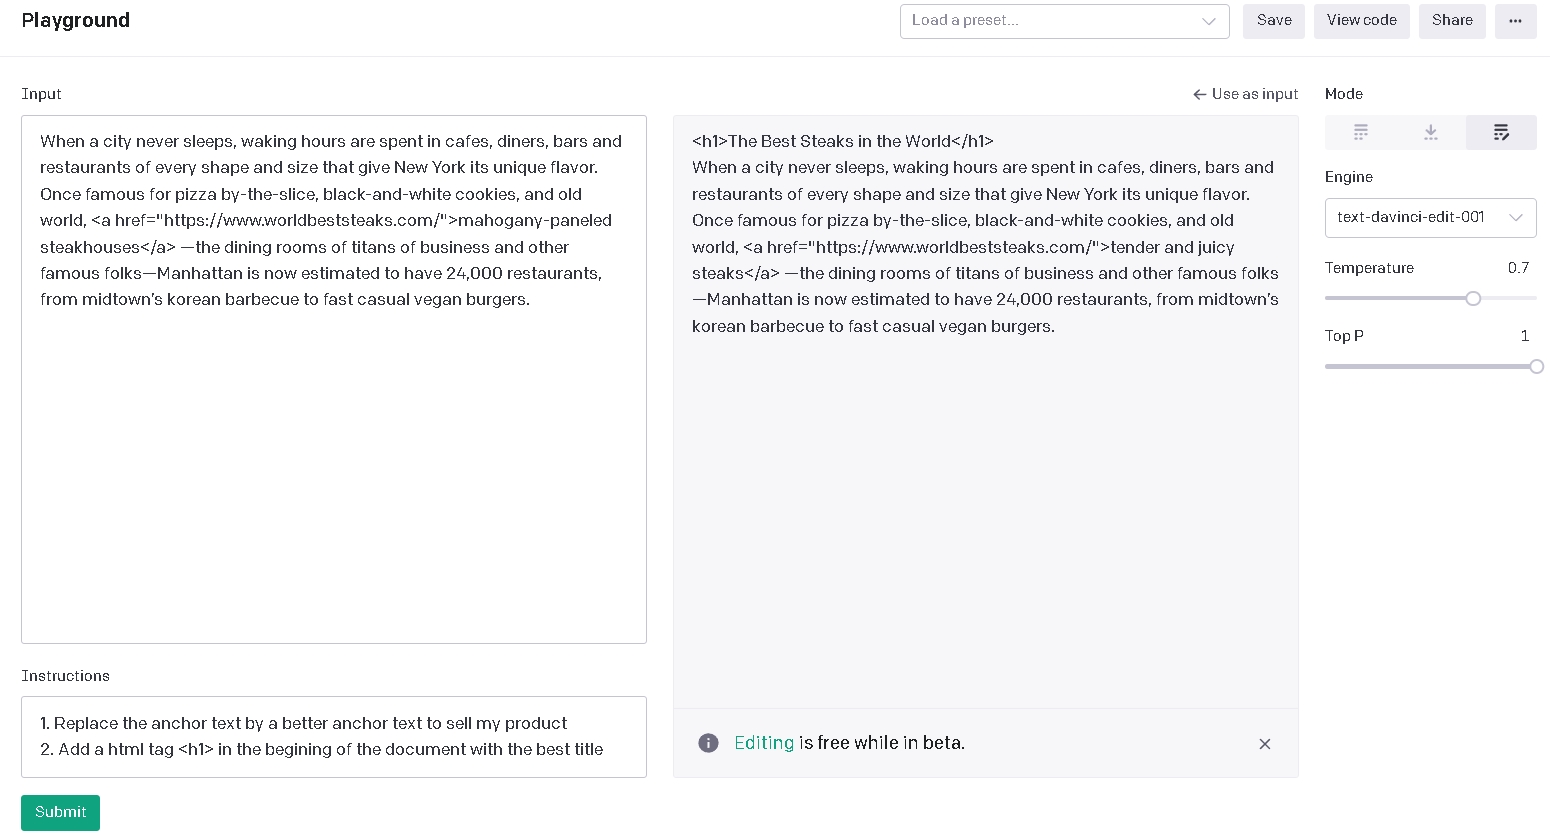
Task: Click the Use as input arrow
Action: (x=1199, y=95)
